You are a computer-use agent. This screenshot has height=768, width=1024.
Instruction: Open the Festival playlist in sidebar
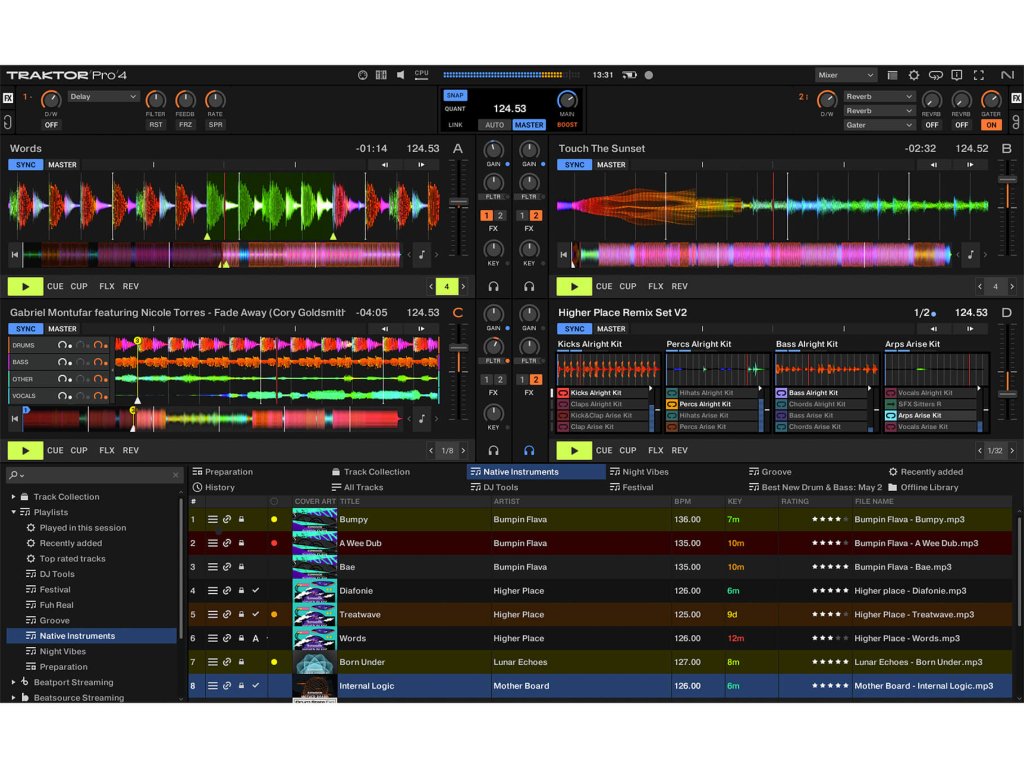tap(55, 590)
